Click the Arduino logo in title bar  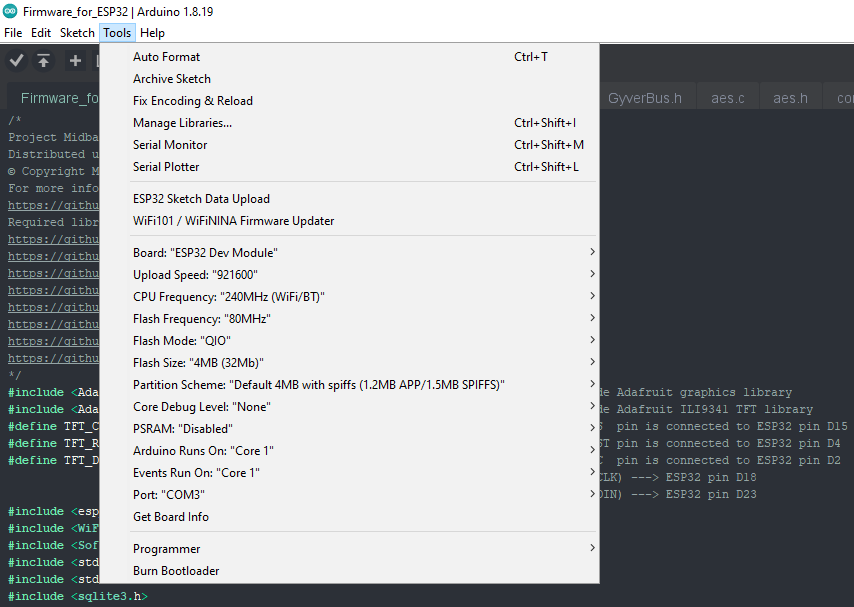point(10,11)
